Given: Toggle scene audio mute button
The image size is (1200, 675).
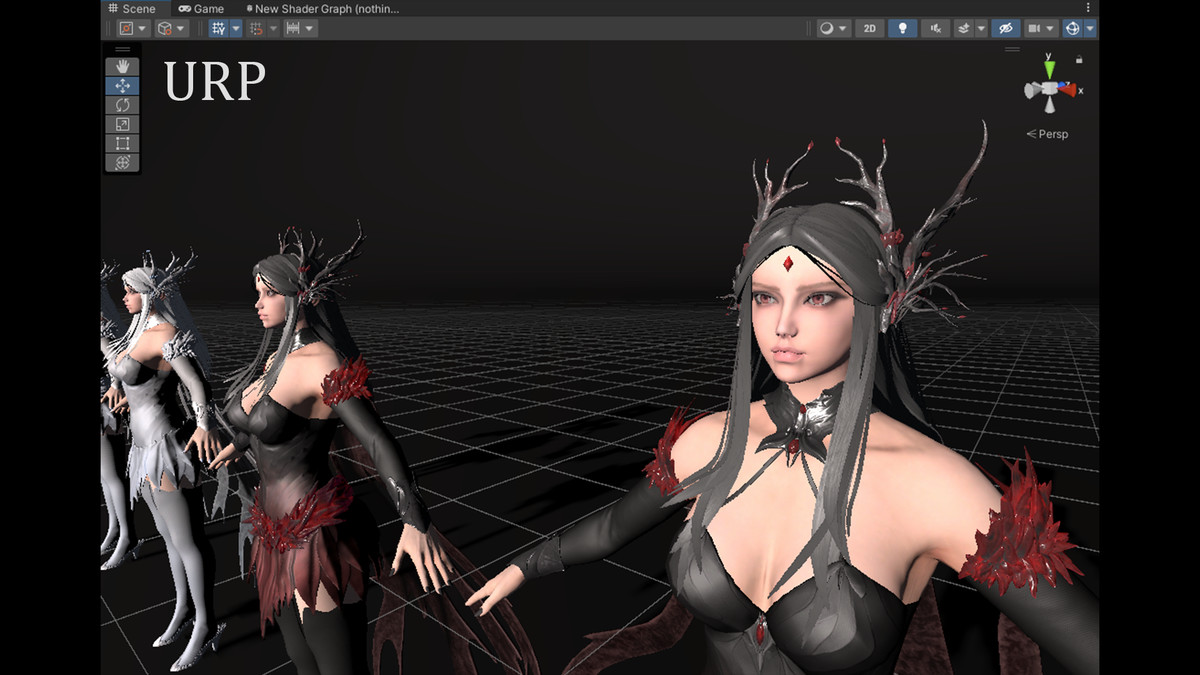Looking at the screenshot, I should coord(935,28).
